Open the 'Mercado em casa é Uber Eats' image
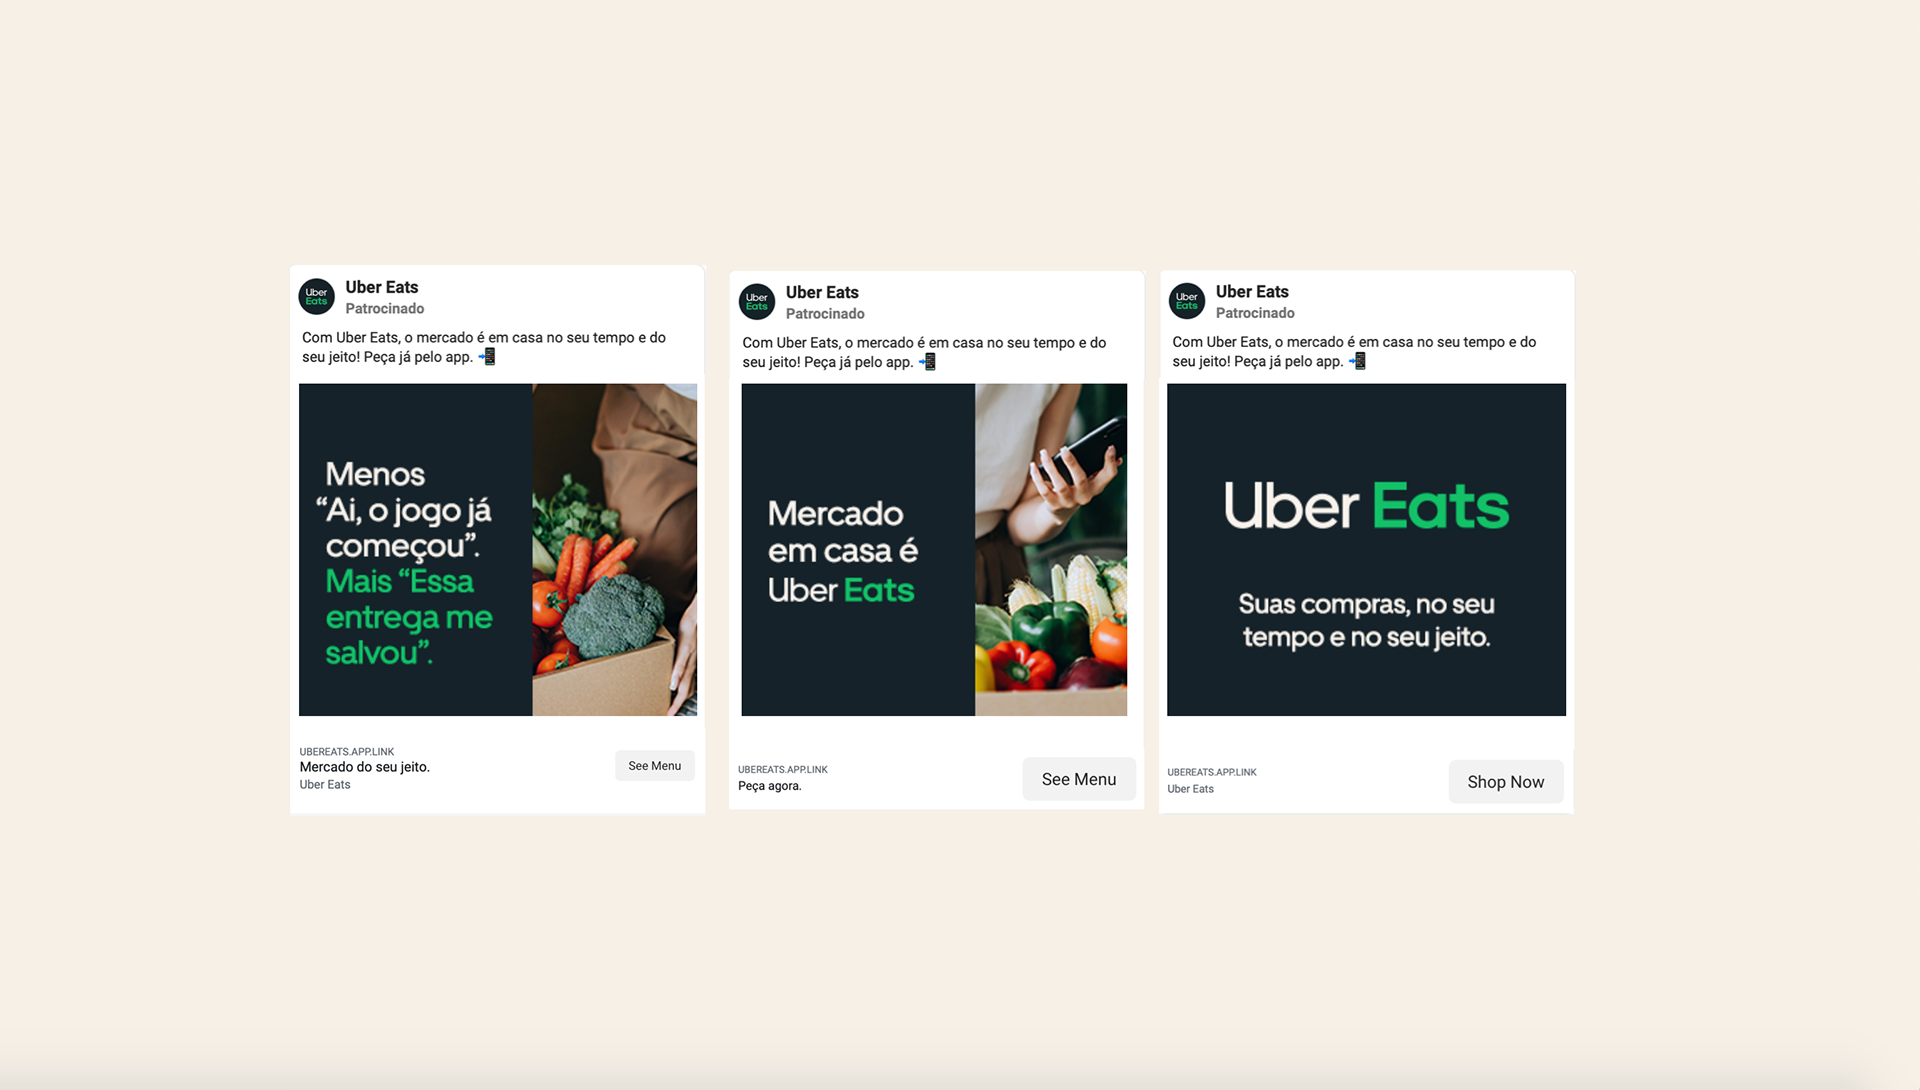This screenshot has width=1920, height=1090. [x=934, y=550]
